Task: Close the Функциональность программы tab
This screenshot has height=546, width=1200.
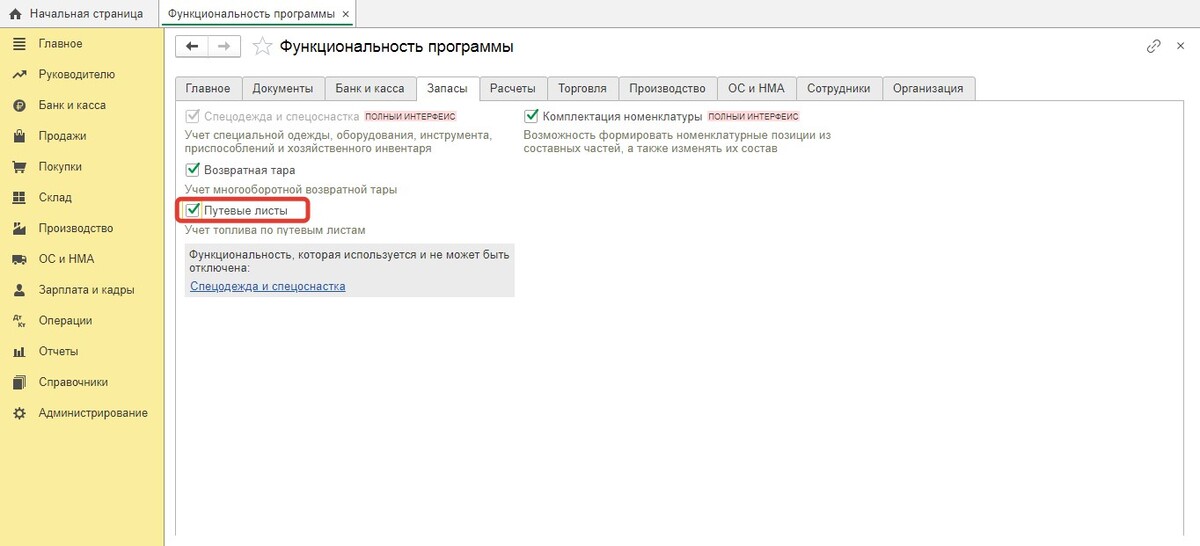Action: pyautogui.click(x=346, y=14)
